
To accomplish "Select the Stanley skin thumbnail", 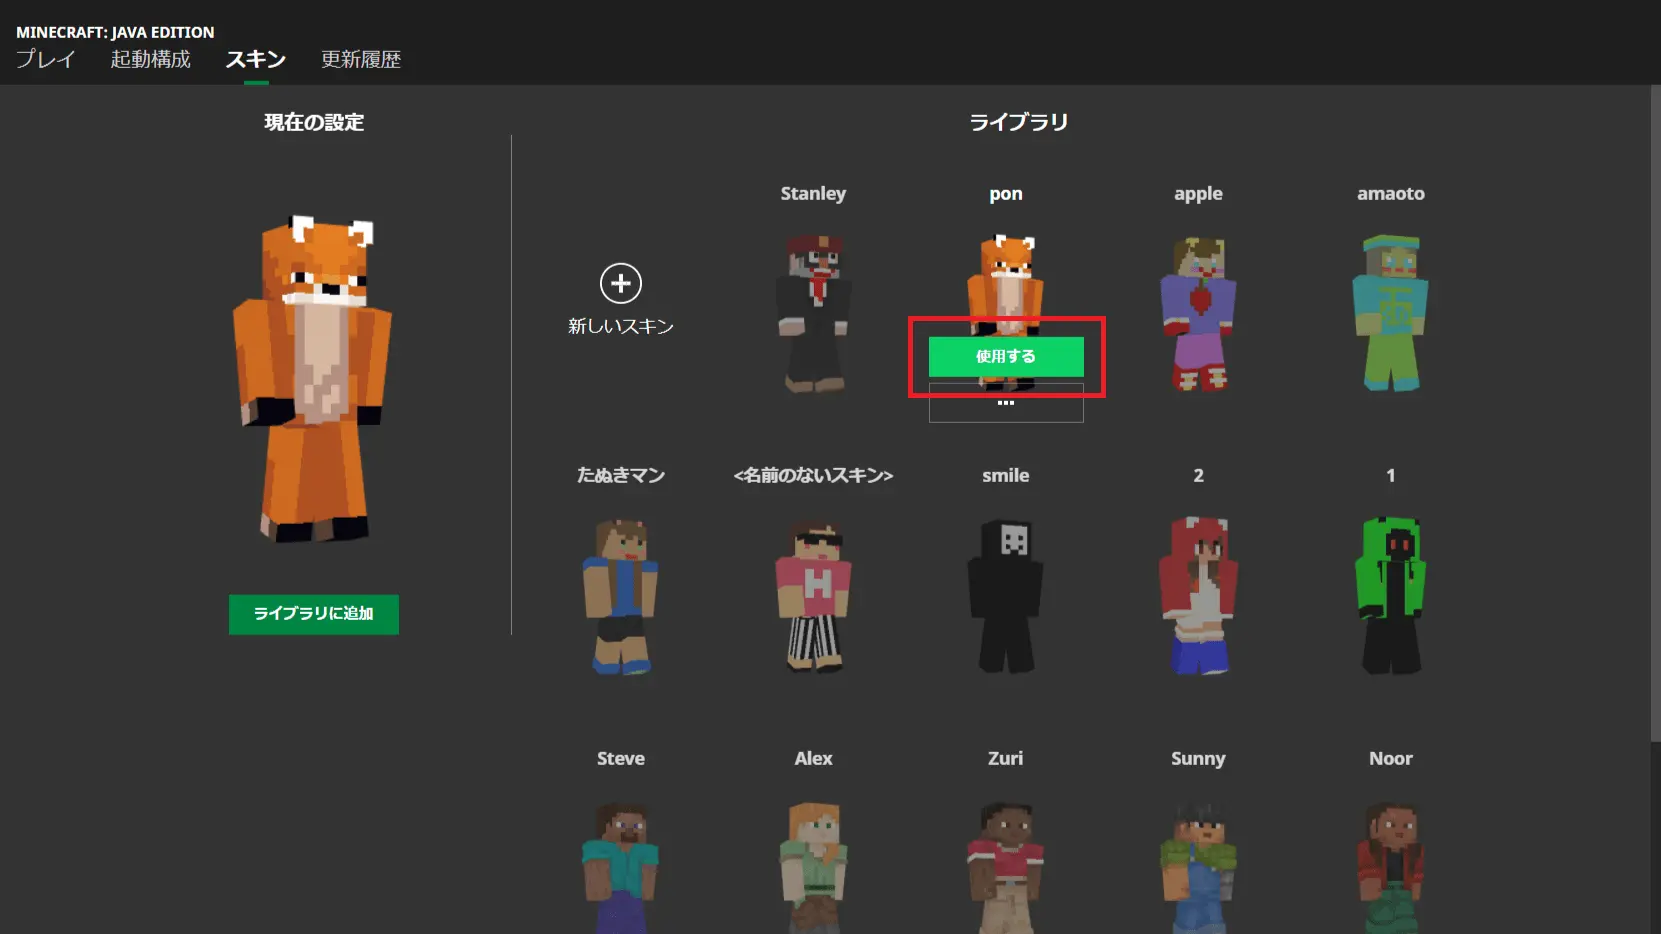I will [x=813, y=312].
